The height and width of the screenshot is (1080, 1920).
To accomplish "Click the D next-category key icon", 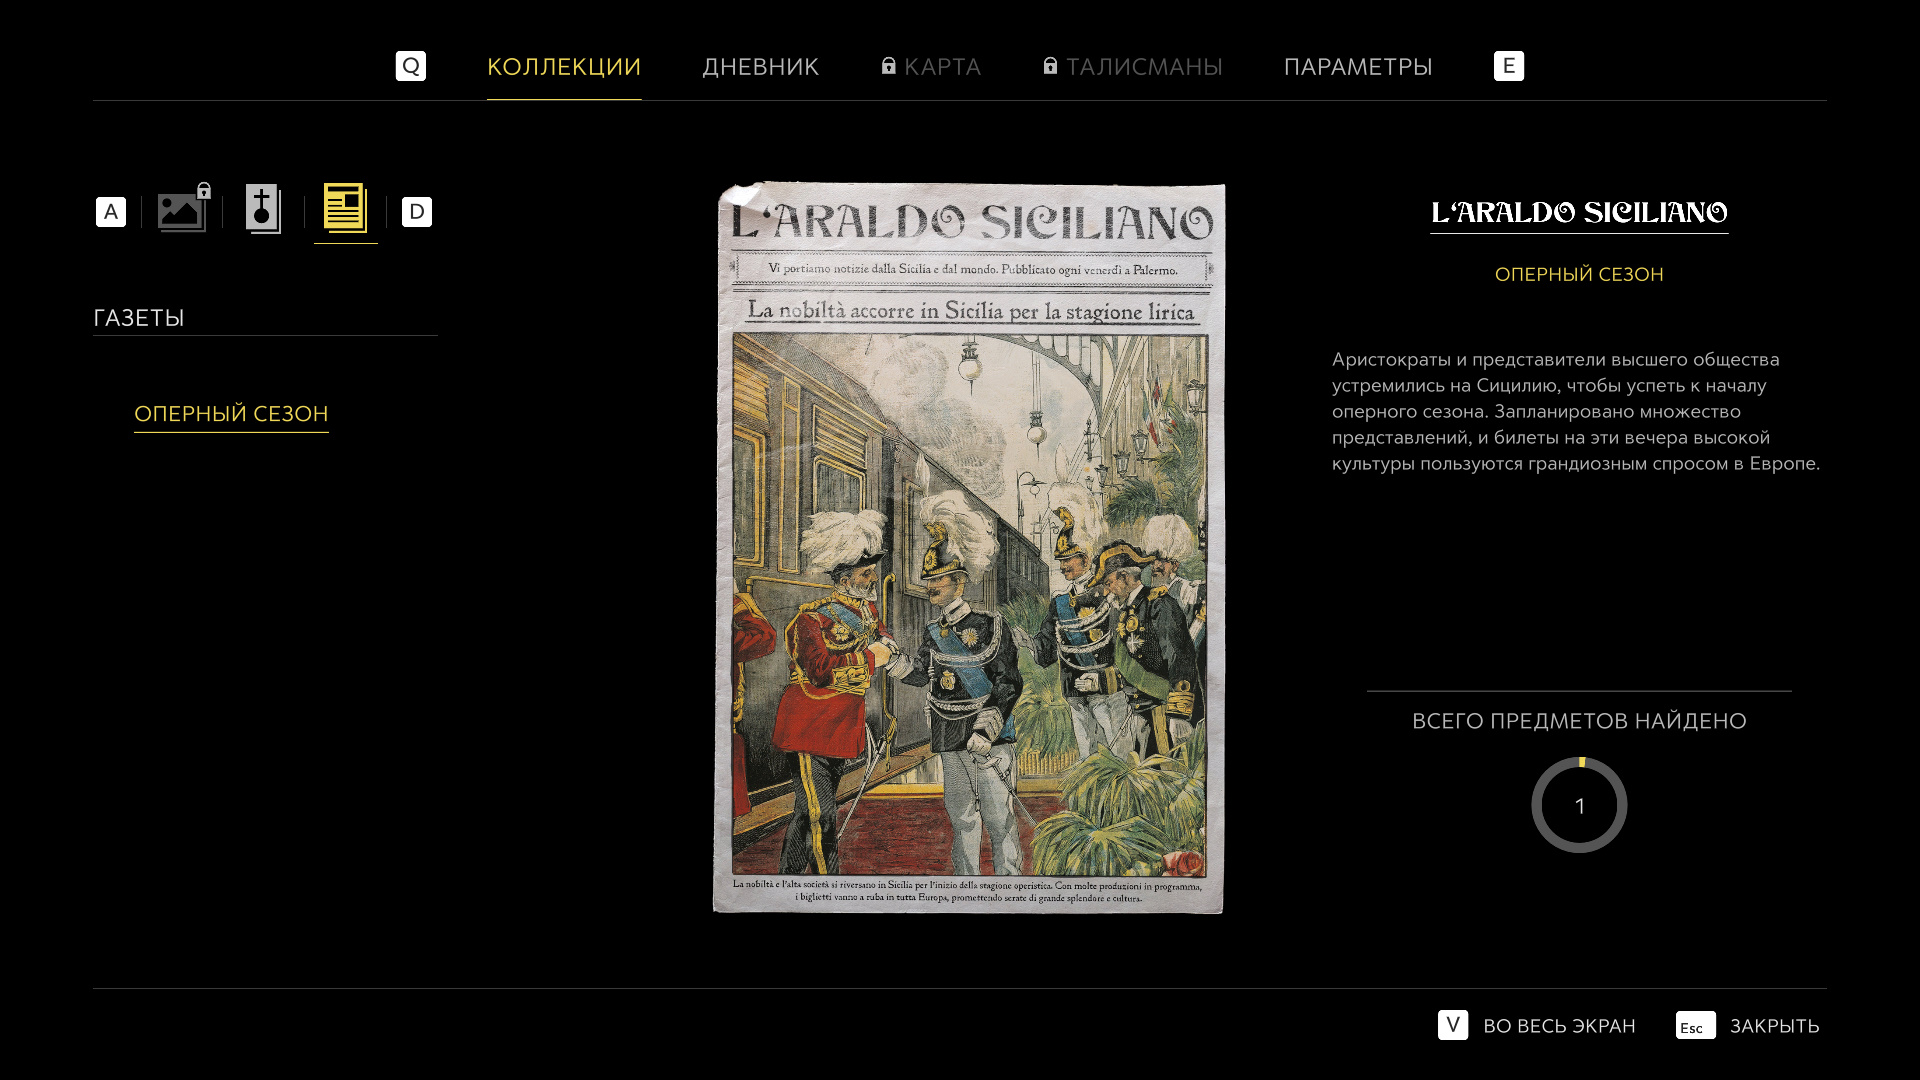I will pyautogui.click(x=417, y=212).
